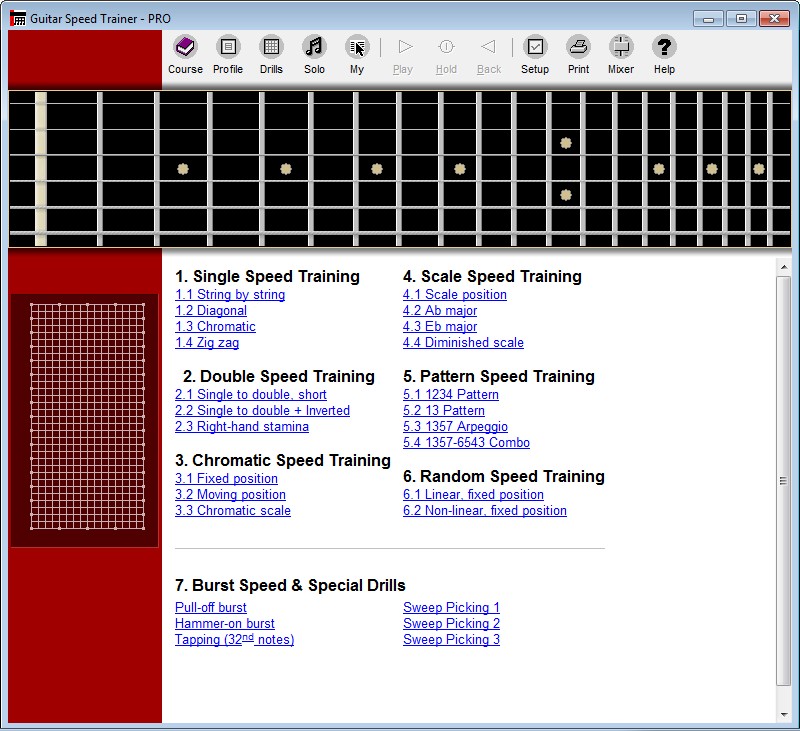The image size is (800, 731).
Task: Open the My toolbar icon
Action: click(357, 47)
